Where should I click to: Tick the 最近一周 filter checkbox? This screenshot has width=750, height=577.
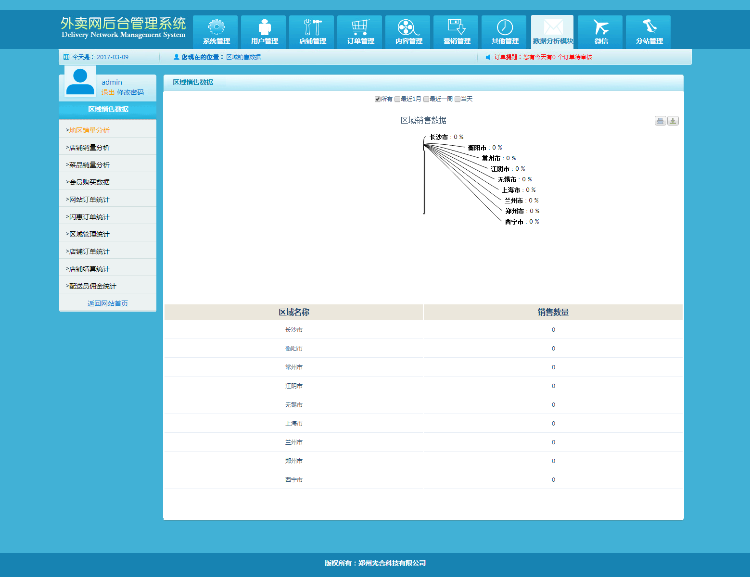pyautogui.click(x=427, y=99)
